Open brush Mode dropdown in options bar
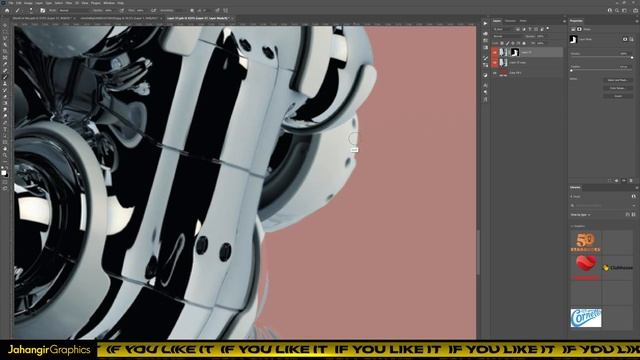640x360 pixels. click(73, 10)
